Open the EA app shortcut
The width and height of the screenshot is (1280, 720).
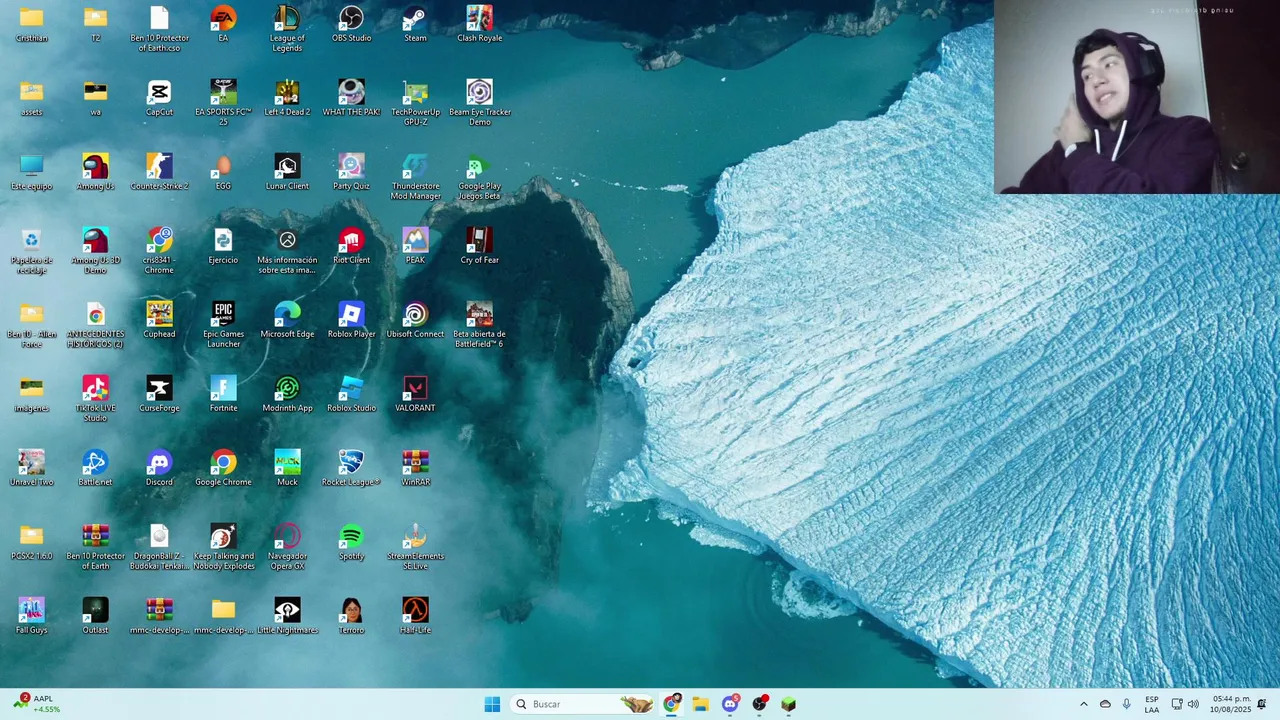[x=223, y=24]
